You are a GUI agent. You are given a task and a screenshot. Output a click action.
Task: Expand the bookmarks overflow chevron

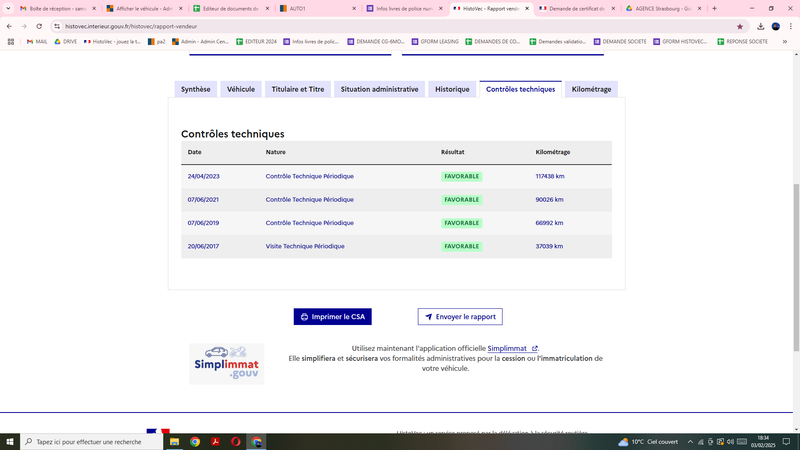pos(785,42)
